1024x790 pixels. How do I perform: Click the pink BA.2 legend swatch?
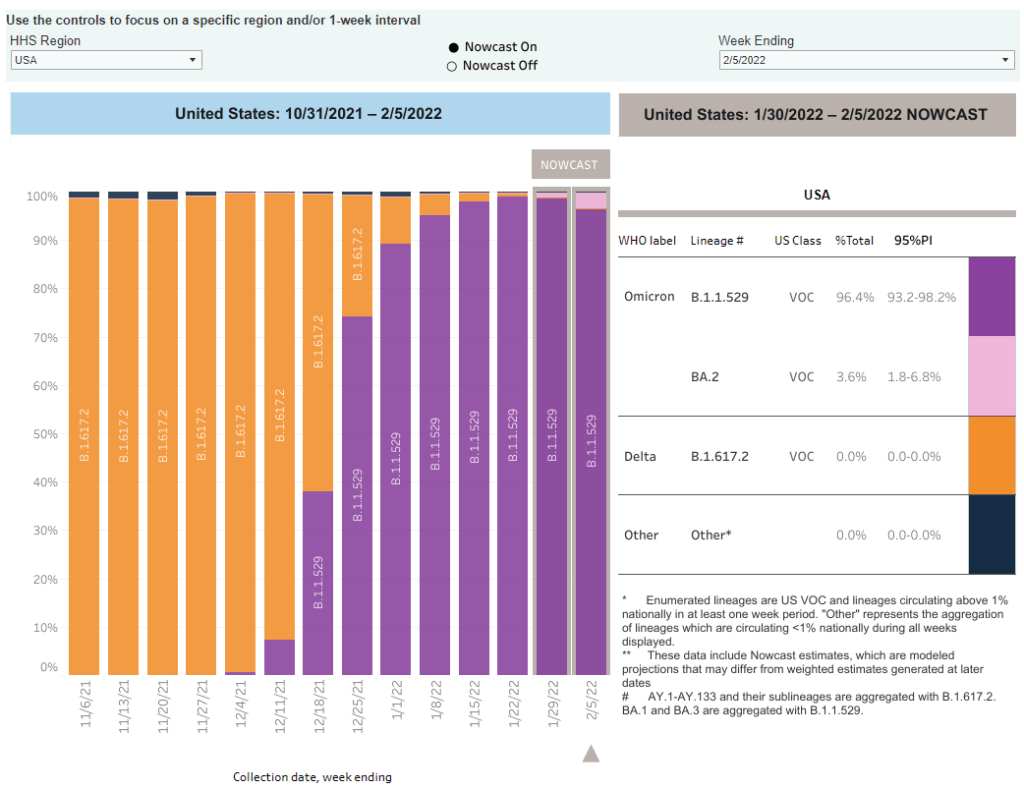(991, 376)
